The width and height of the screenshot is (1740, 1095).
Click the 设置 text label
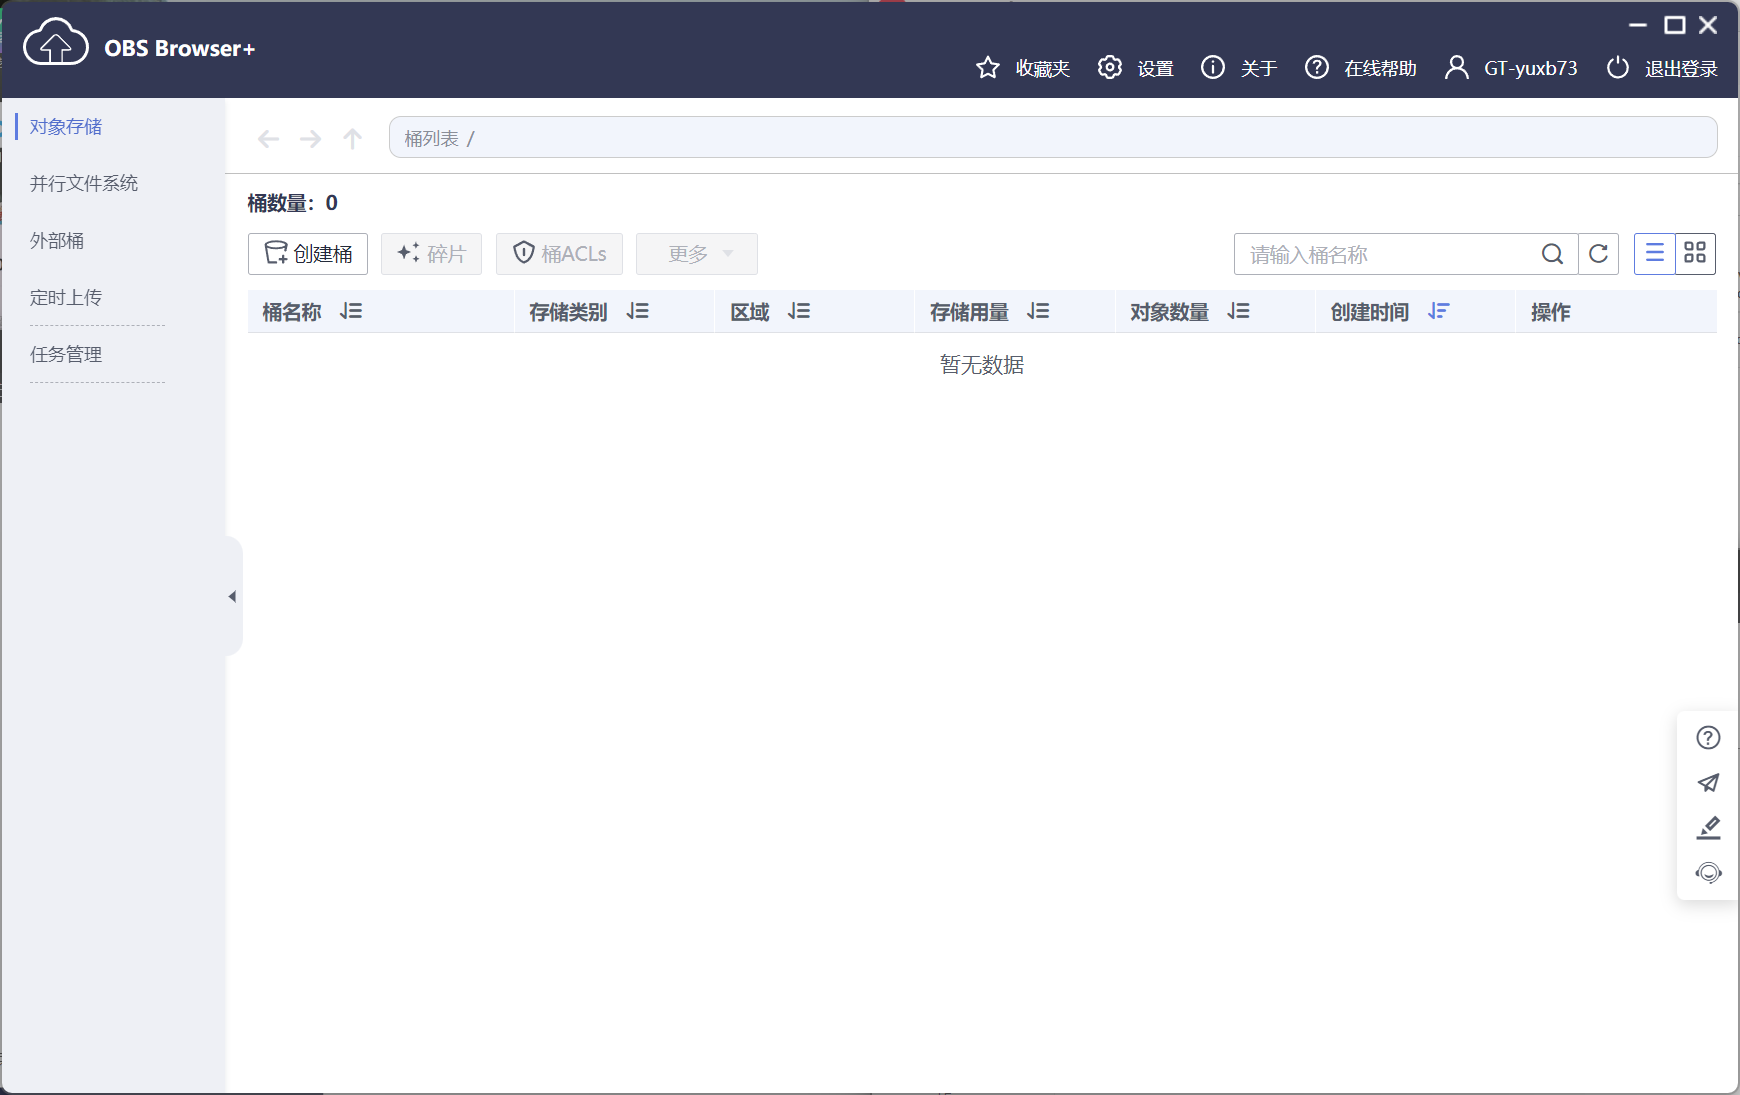pyautogui.click(x=1156, y=68)
